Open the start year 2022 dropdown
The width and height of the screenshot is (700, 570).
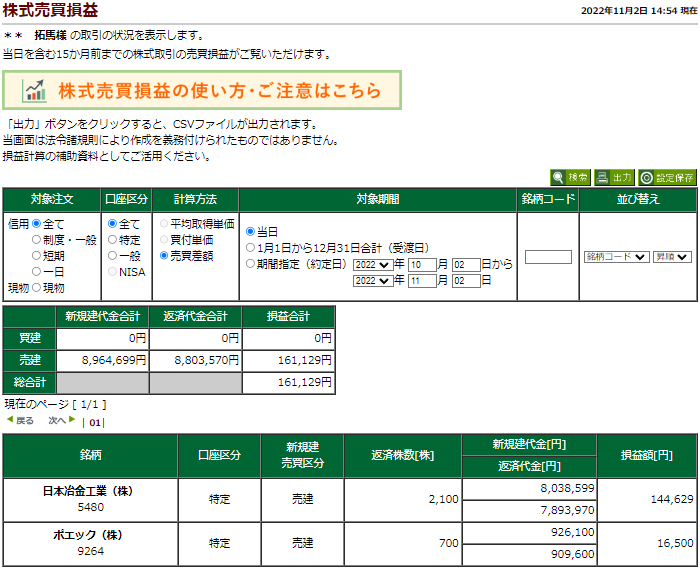coord(373,265)
